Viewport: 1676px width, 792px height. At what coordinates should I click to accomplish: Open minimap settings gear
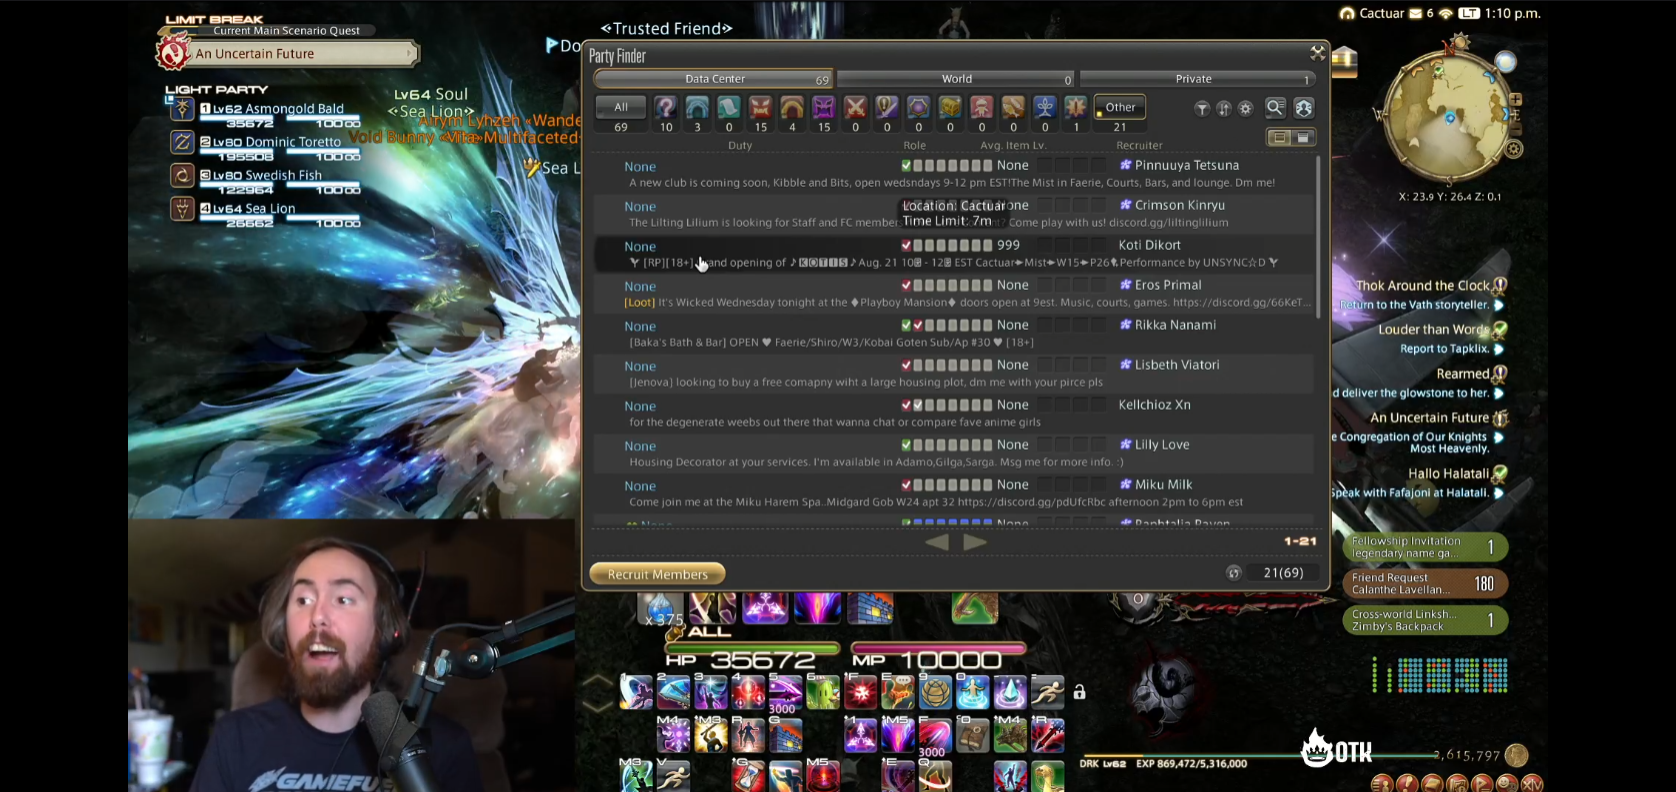point(1514,150)
